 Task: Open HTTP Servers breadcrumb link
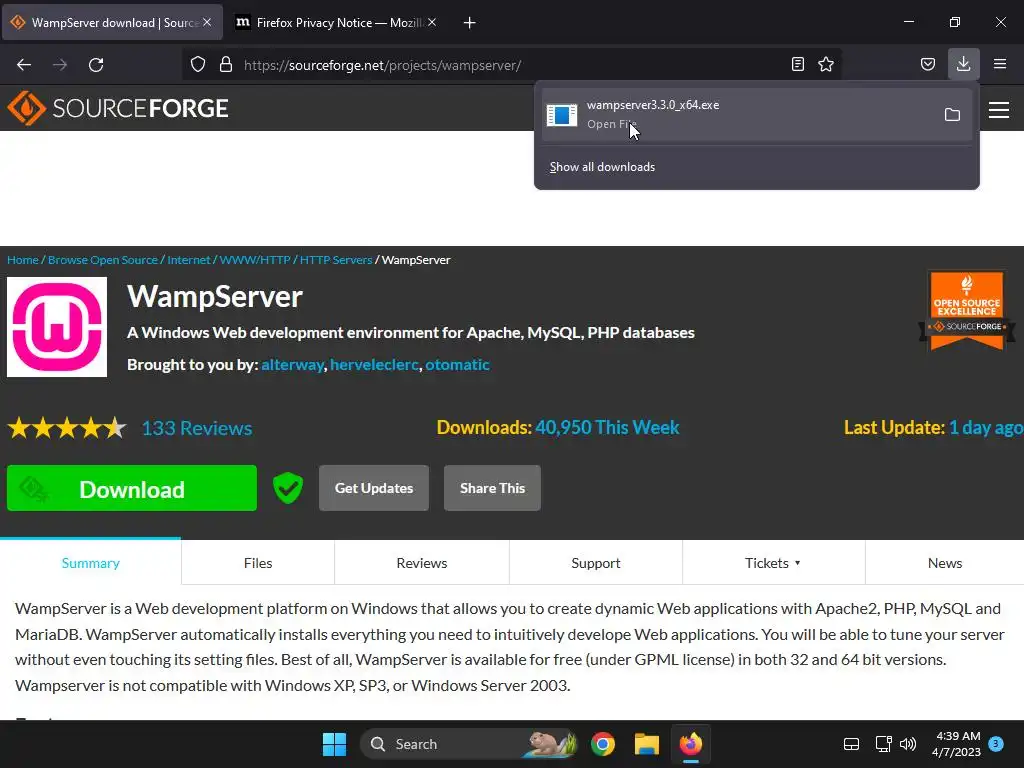click(336, 260)
